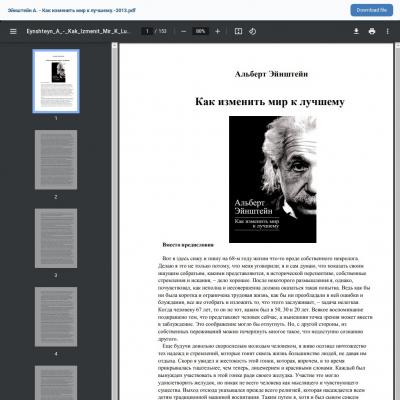Click the PDF file name in toolbar
The image size is (400, 400).
pos(77,31)
